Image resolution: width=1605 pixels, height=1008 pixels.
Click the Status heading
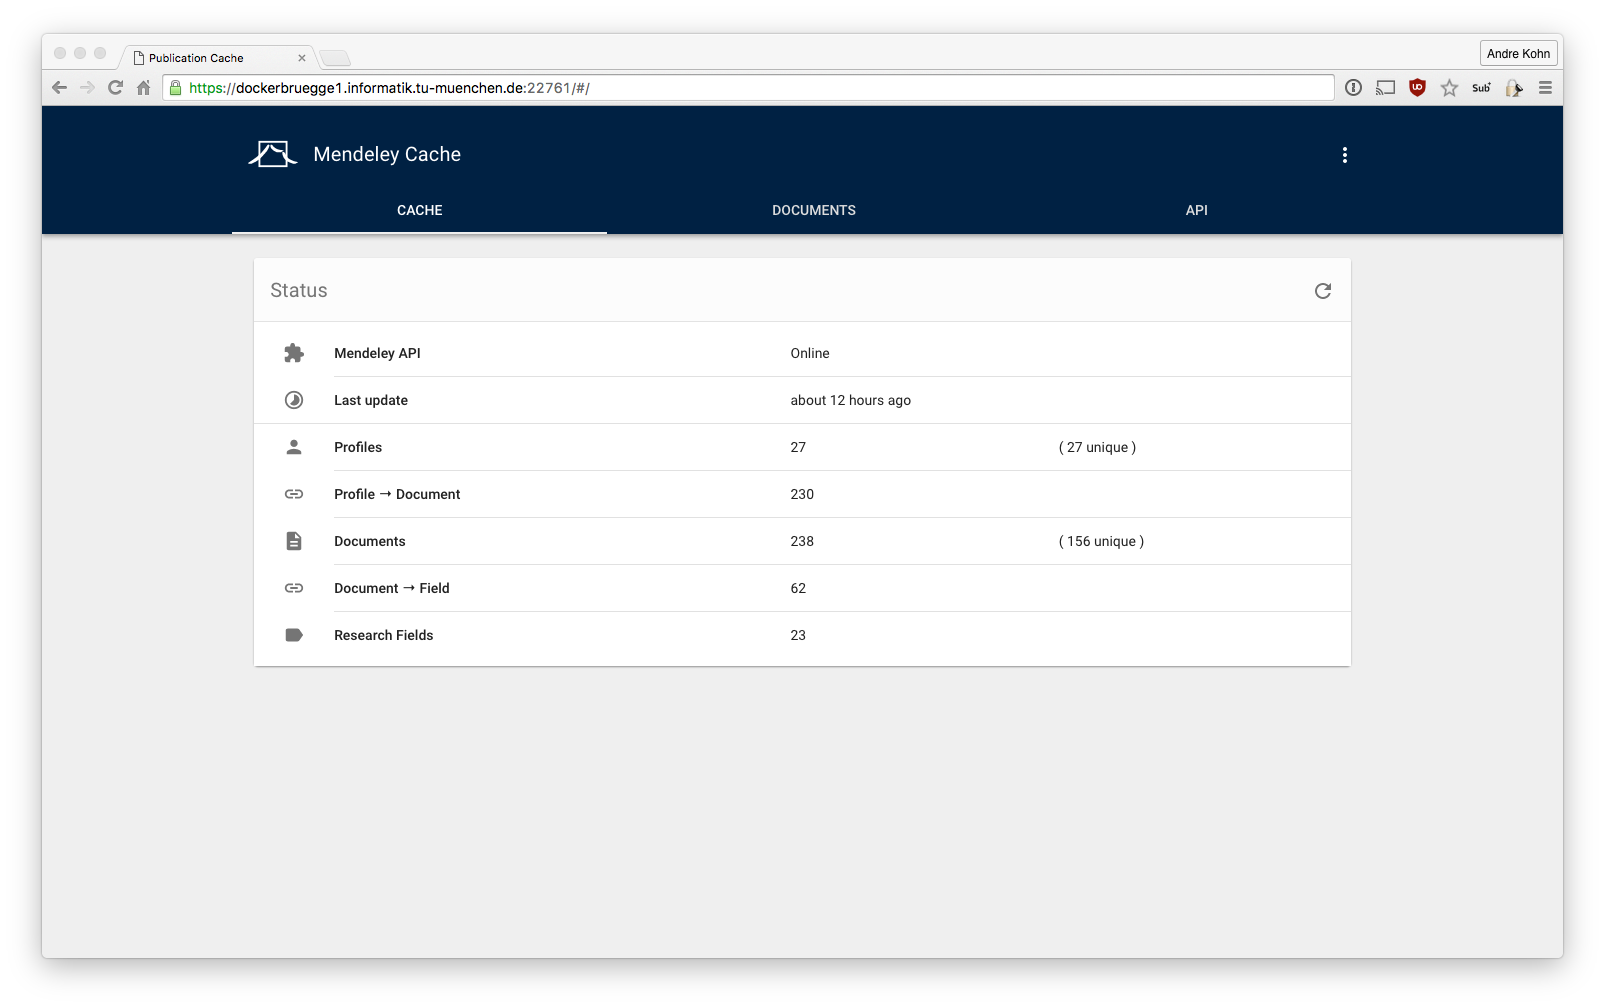point(299,290)
